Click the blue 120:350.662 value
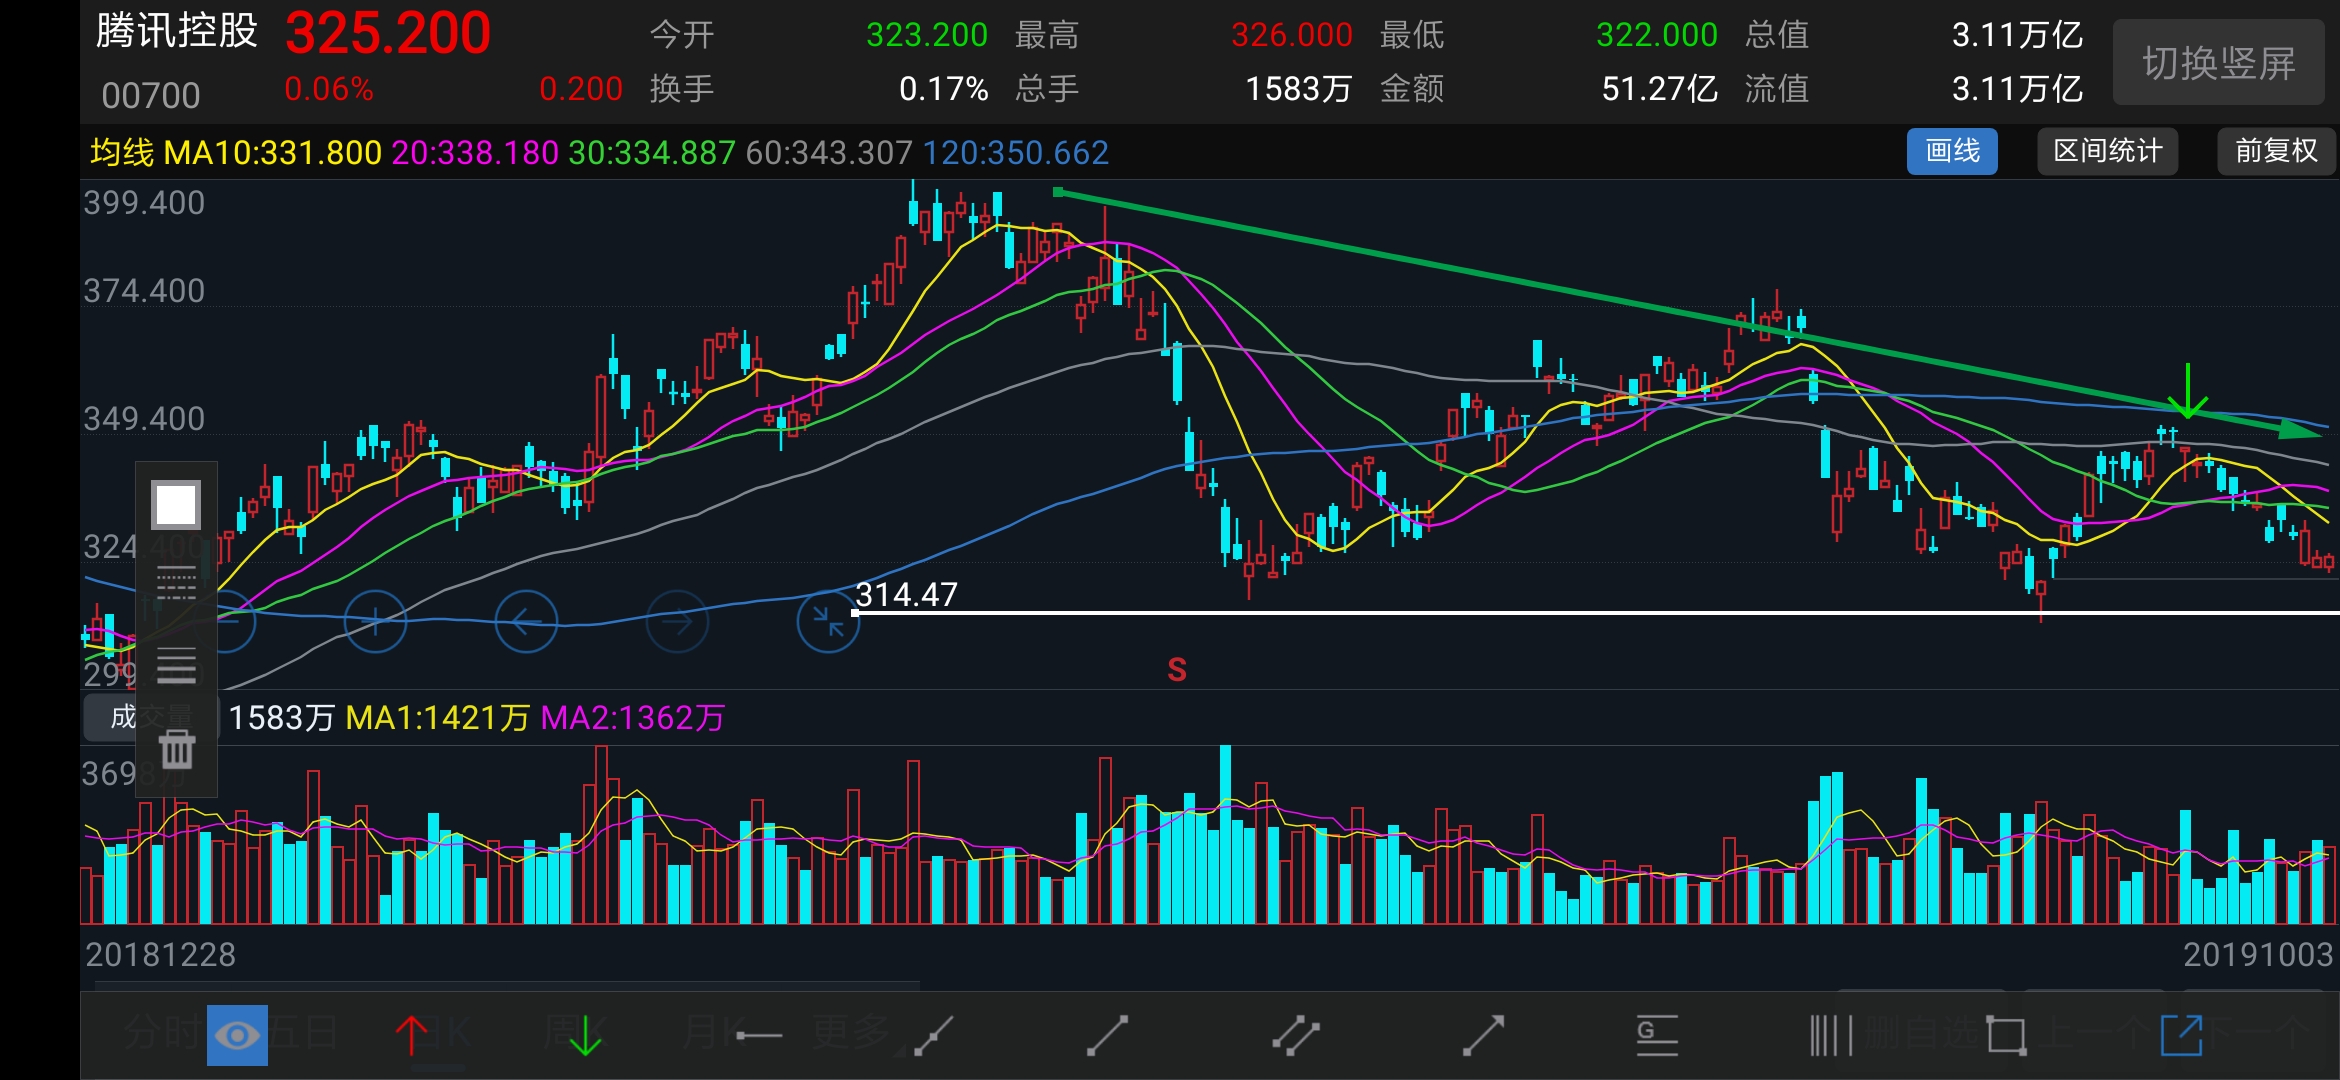 [1016, 153]
